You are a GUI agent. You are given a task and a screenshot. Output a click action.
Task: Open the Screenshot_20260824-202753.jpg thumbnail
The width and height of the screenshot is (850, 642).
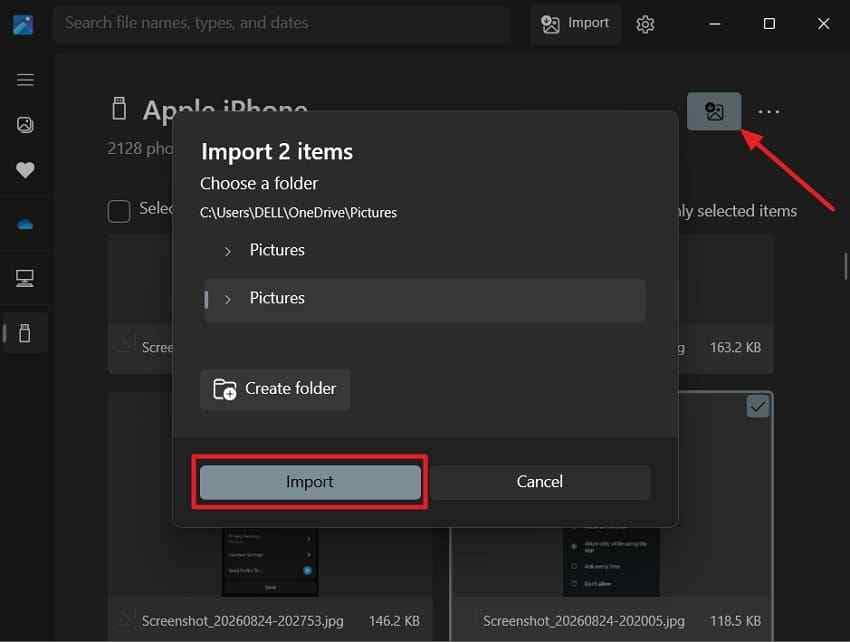(x=270, y=562)
